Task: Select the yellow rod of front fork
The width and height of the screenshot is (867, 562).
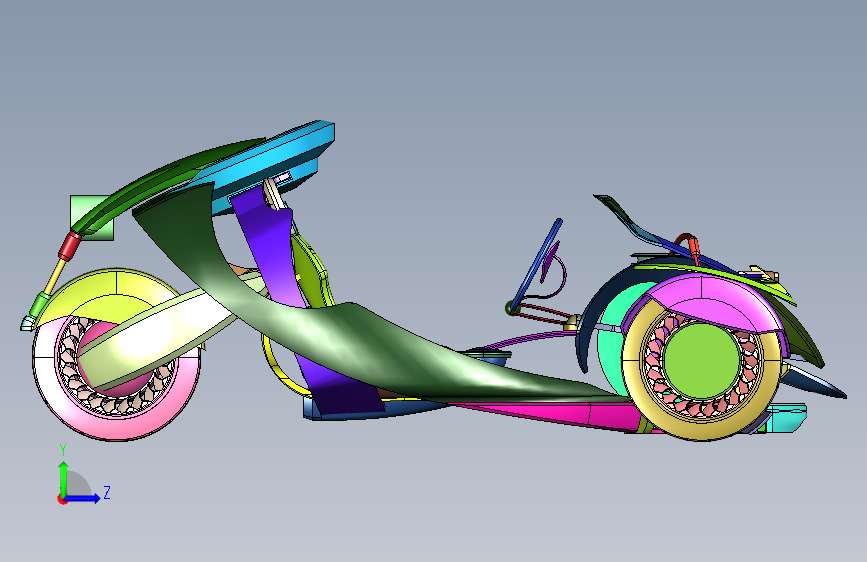Action: [54, 276]
